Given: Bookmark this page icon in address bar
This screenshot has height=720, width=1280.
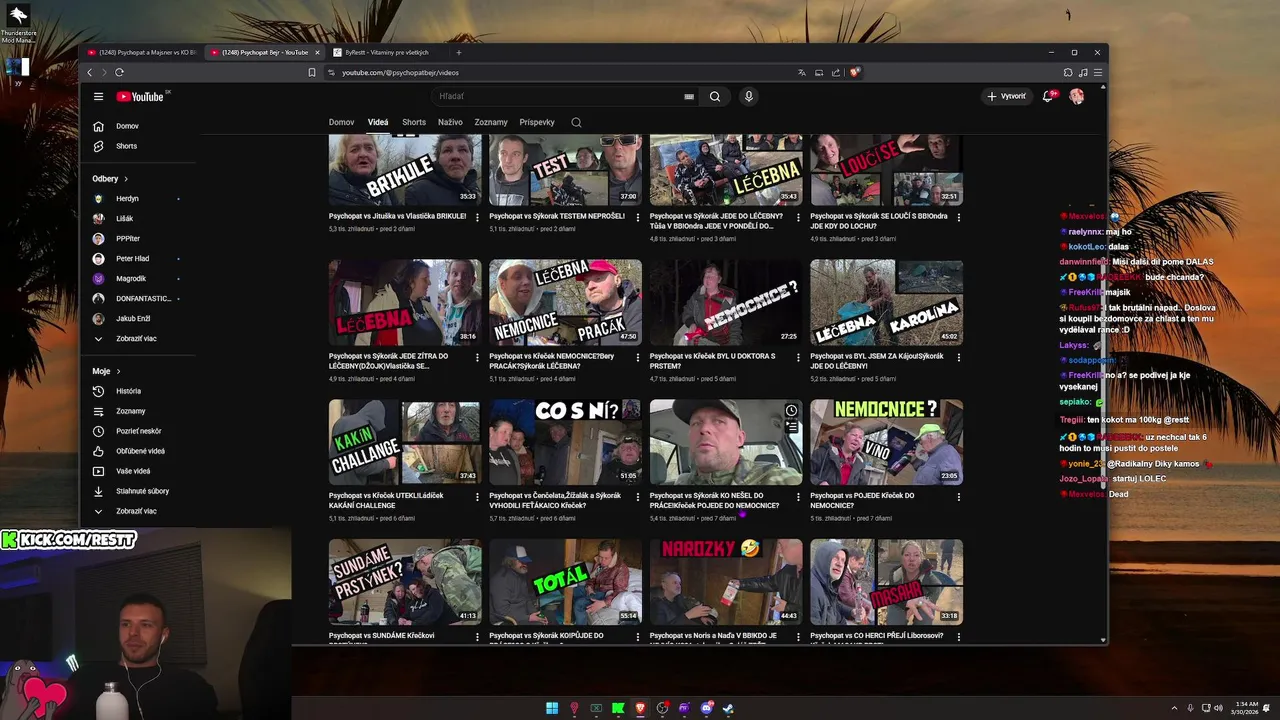Looking at the screenshot, I should pos(312,72).
